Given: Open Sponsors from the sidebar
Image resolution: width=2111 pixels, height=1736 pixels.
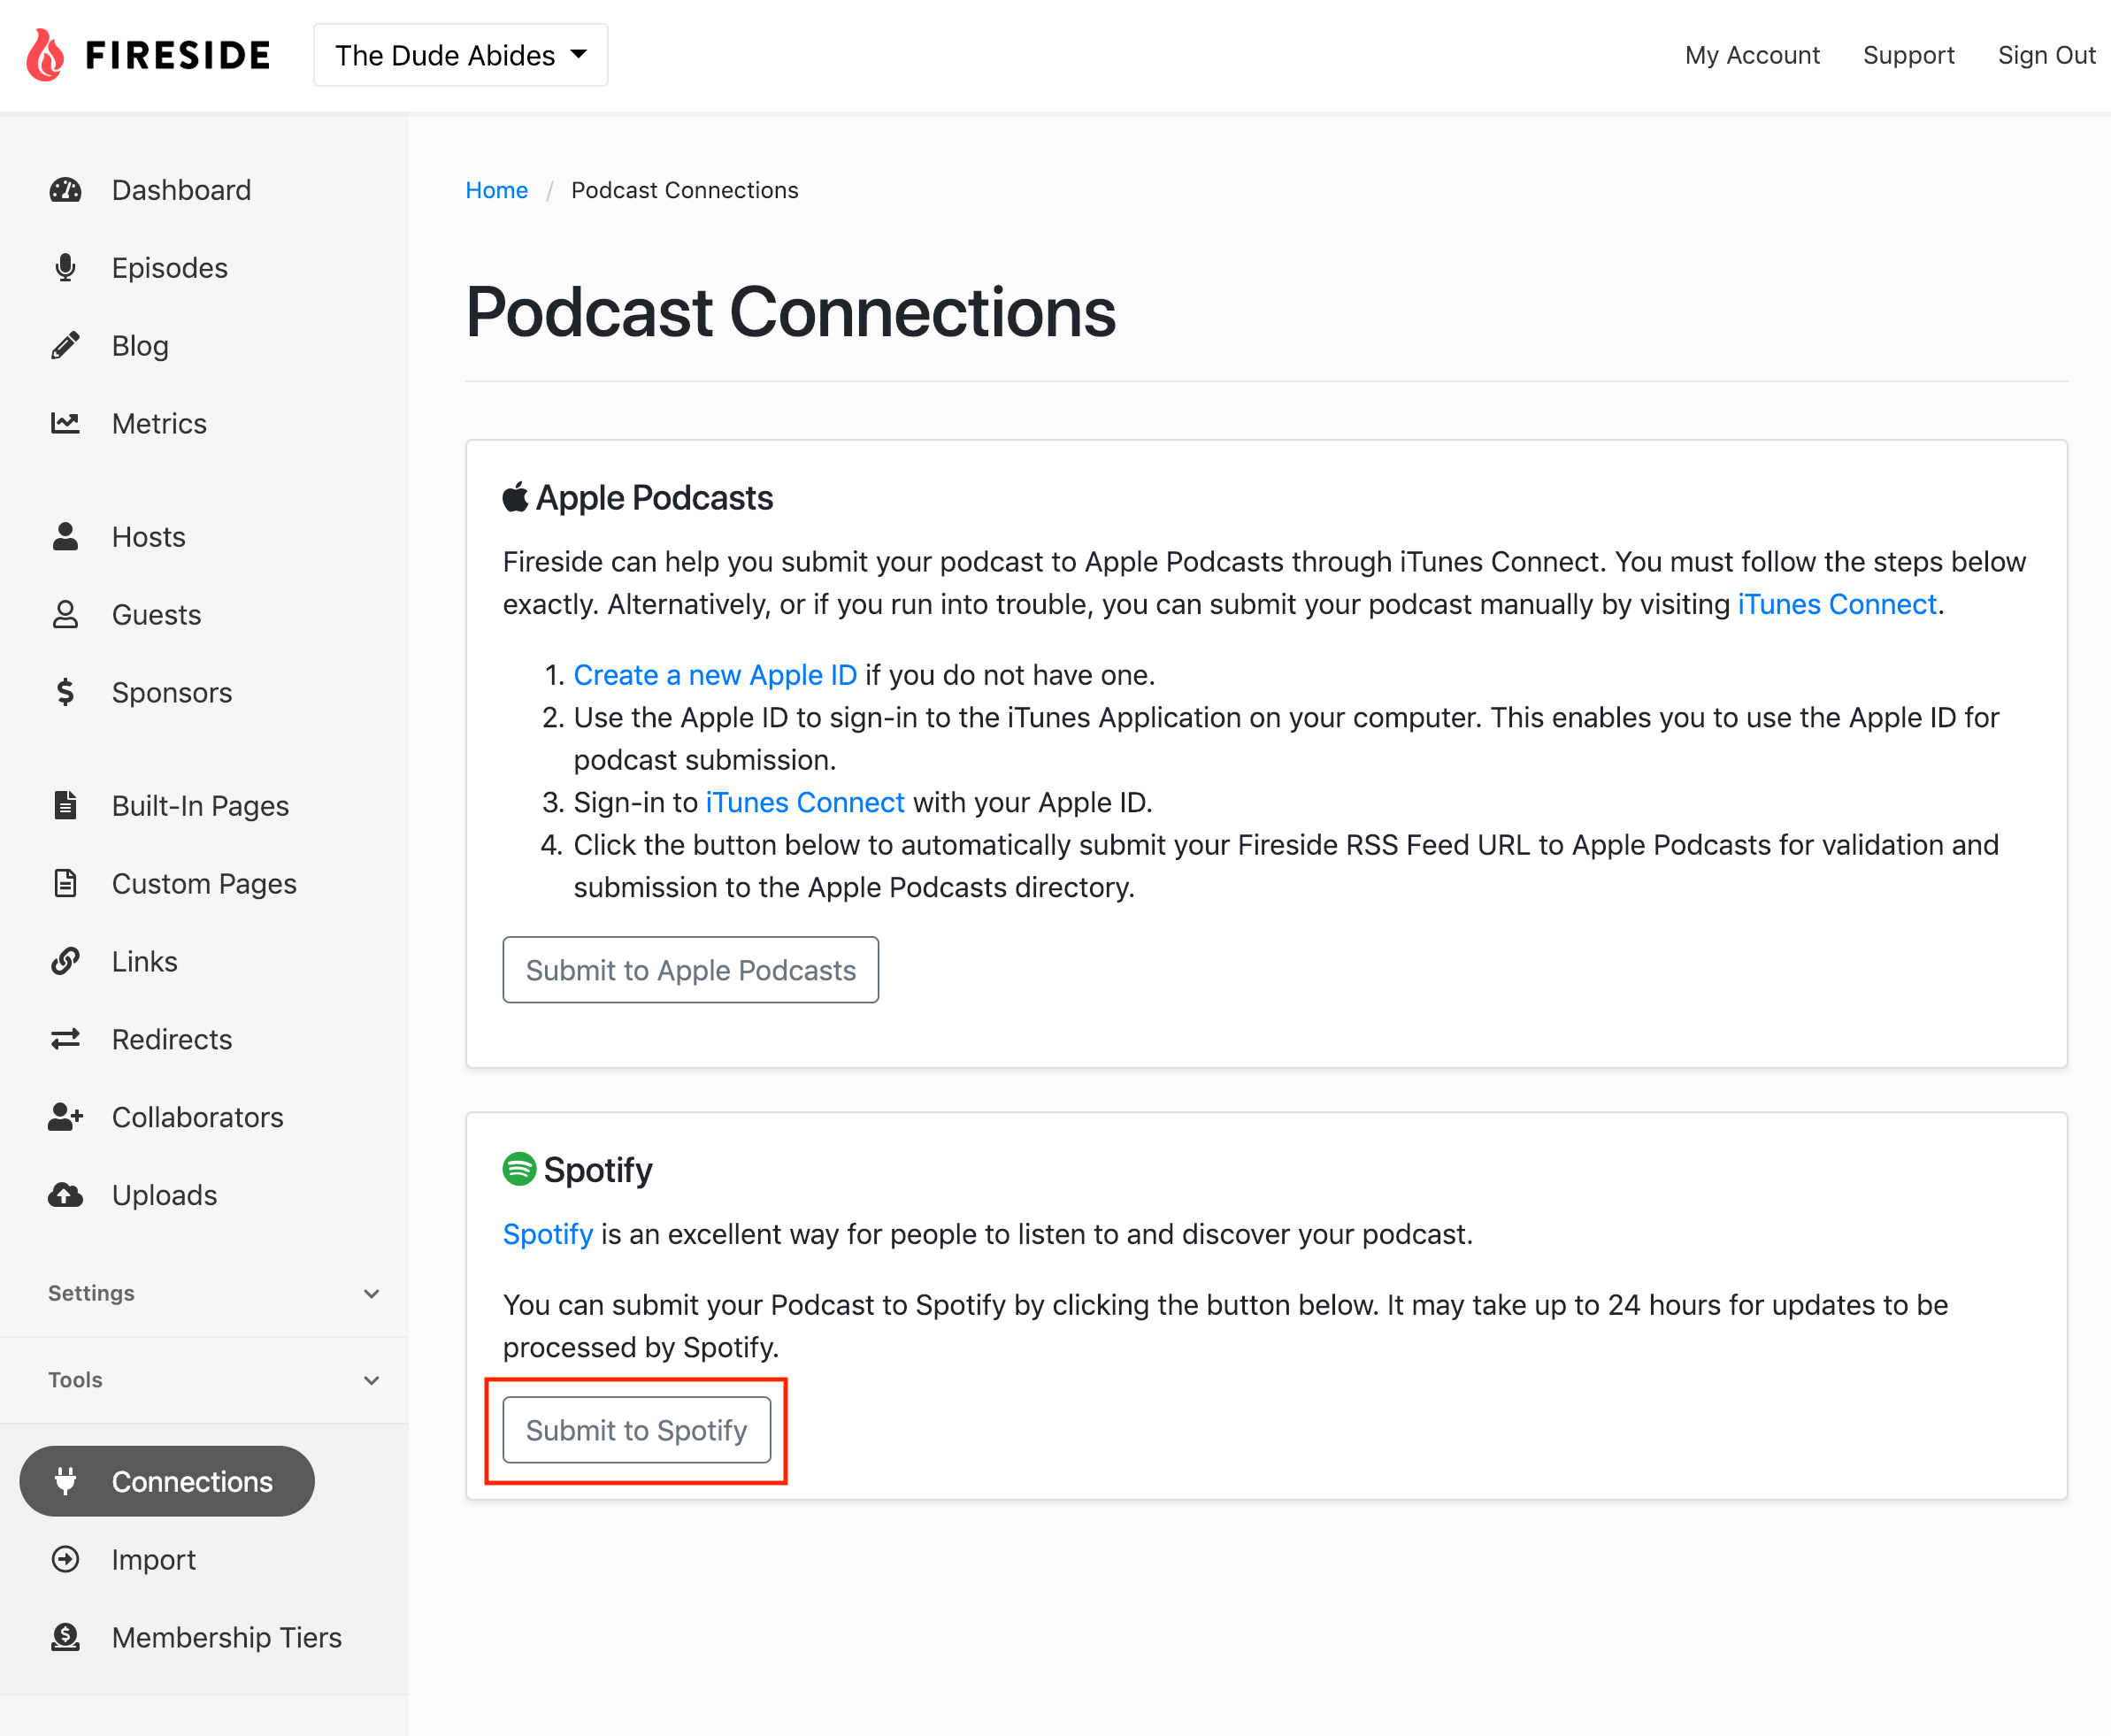Looking at the screenshot, I should pyautogui.click(x=172, y=692).
